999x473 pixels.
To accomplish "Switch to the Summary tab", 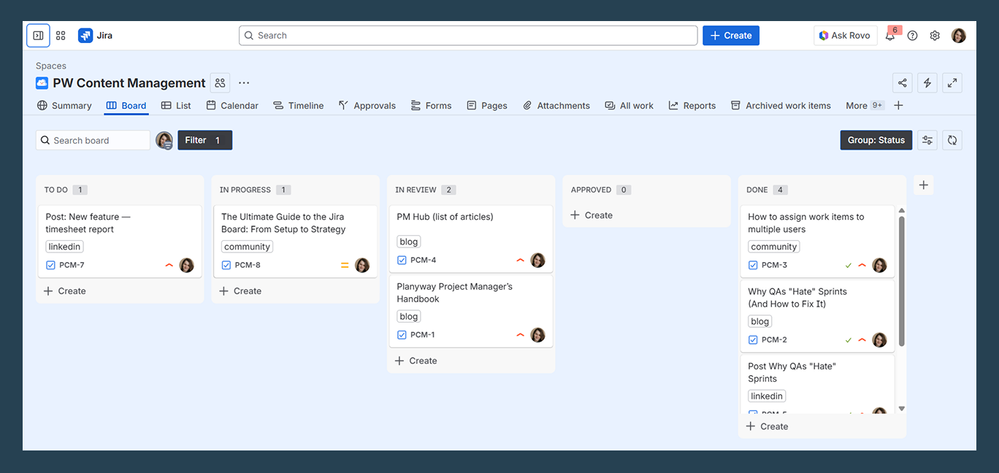I will point(64,106).
